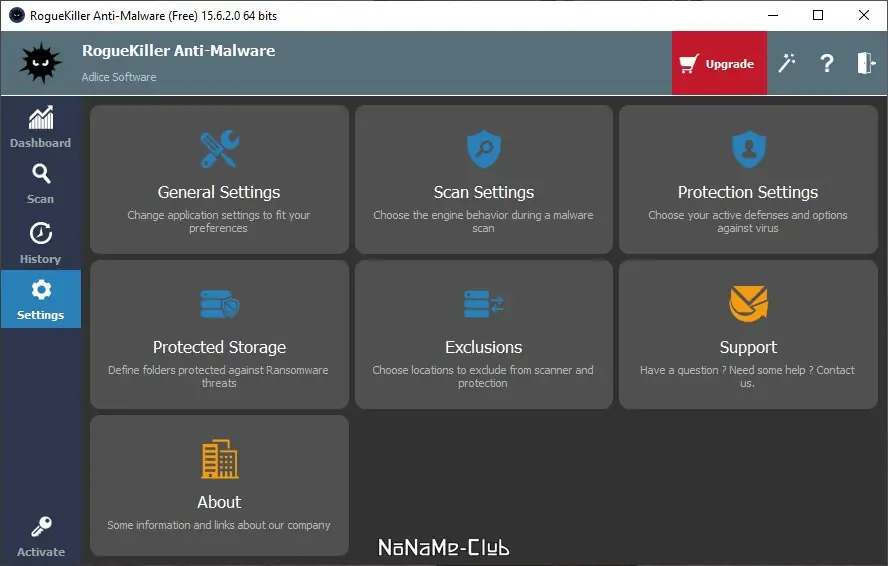Click the Protected Storage server shield icon
The image size is (888, 566).
click(x=220, y=304)
